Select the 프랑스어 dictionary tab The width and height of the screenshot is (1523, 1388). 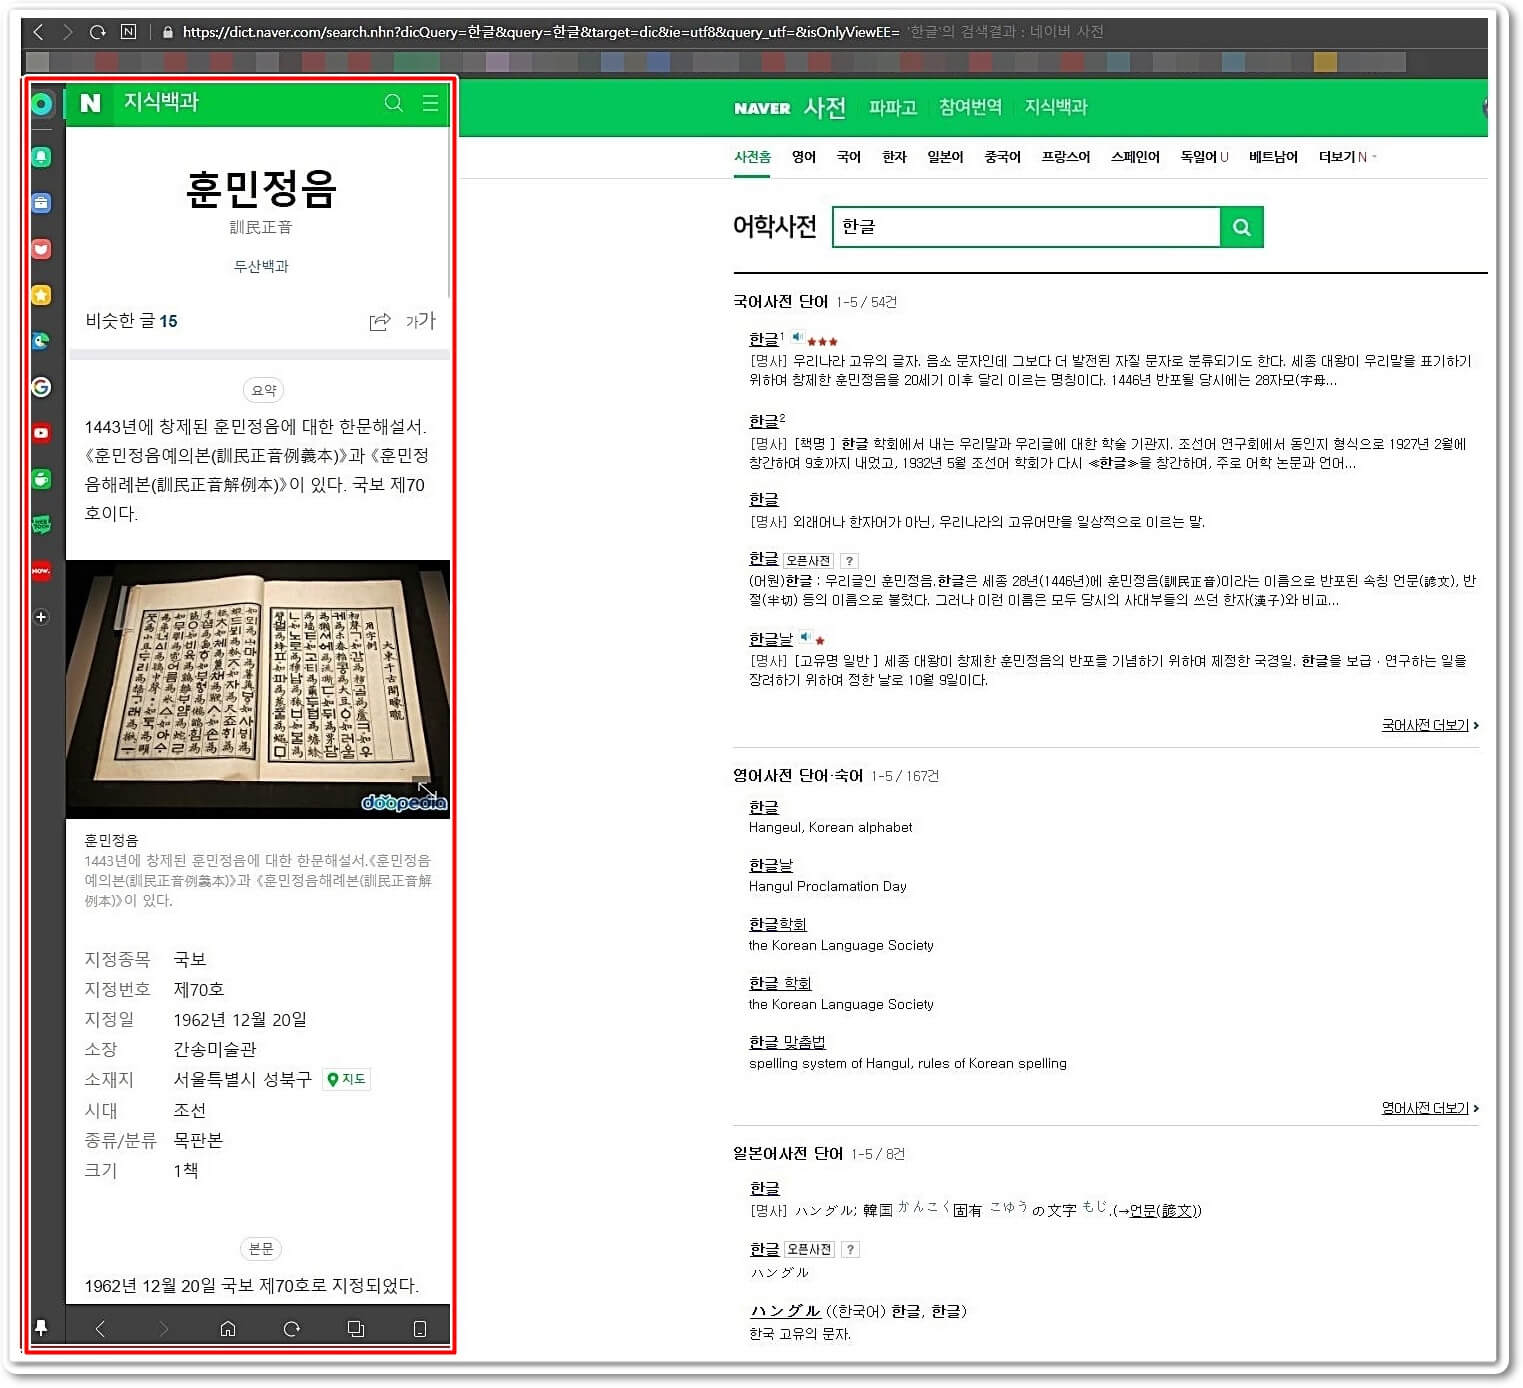pyautogui.click(x=1066, y=157)
